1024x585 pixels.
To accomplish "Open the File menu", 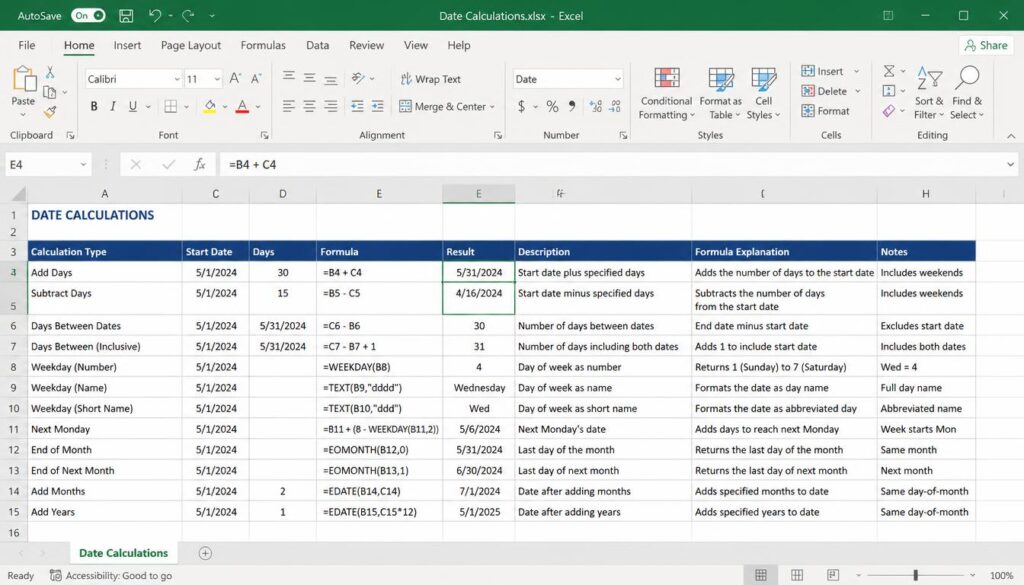I will (x=27, y=45).
